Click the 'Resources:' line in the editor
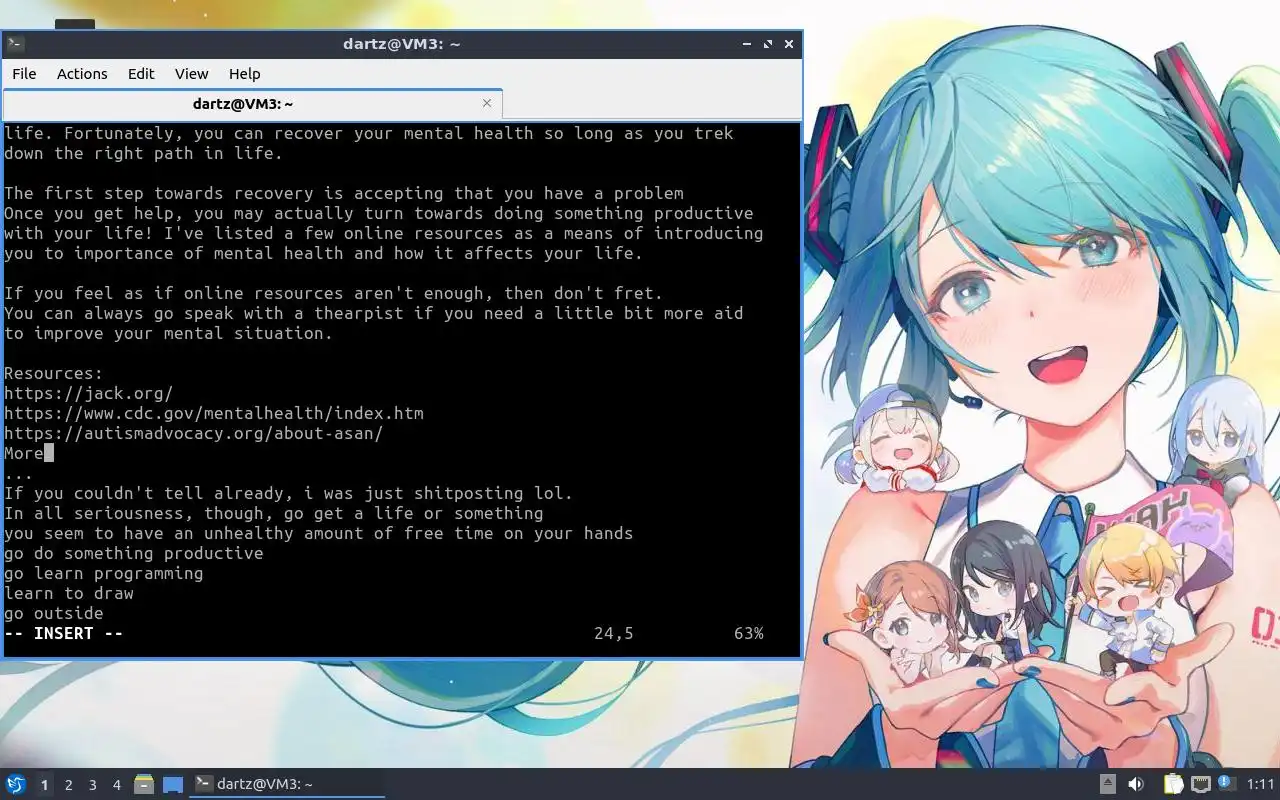Viewport: 1280px width, 800px height. (54, 373)
